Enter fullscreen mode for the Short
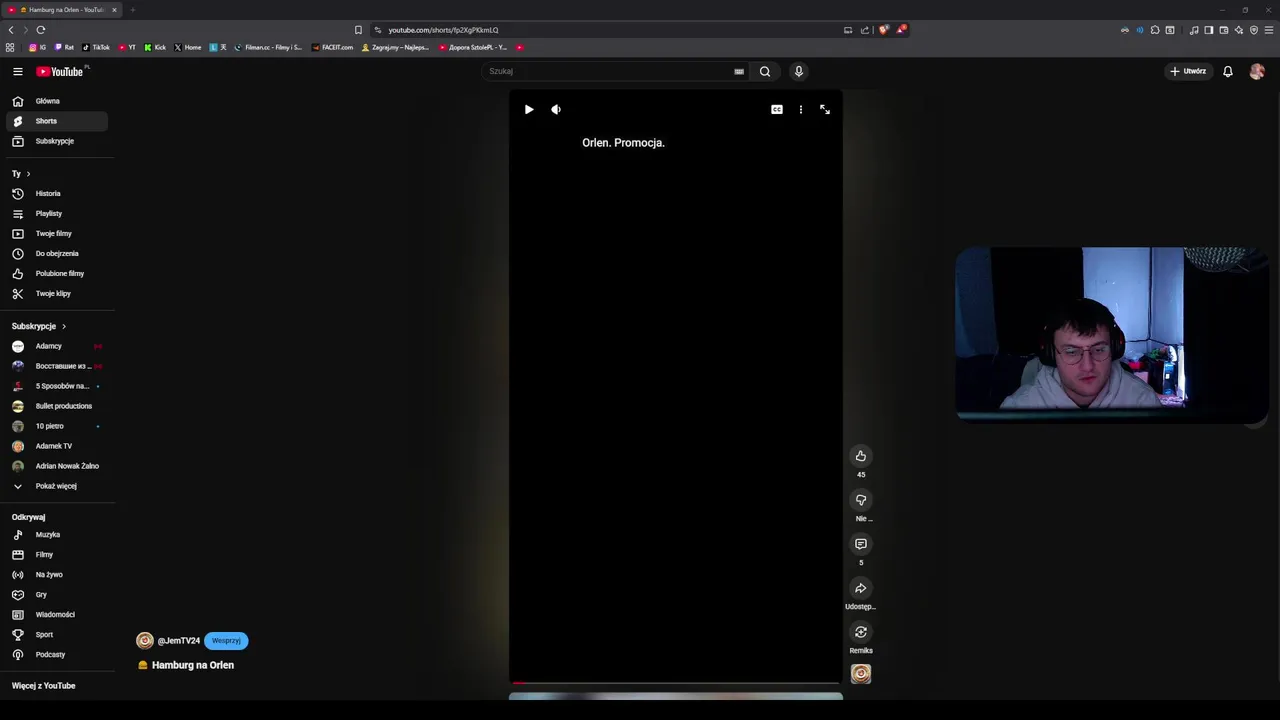This screenshot has height=720, width=1280. [x=825, y=109]
